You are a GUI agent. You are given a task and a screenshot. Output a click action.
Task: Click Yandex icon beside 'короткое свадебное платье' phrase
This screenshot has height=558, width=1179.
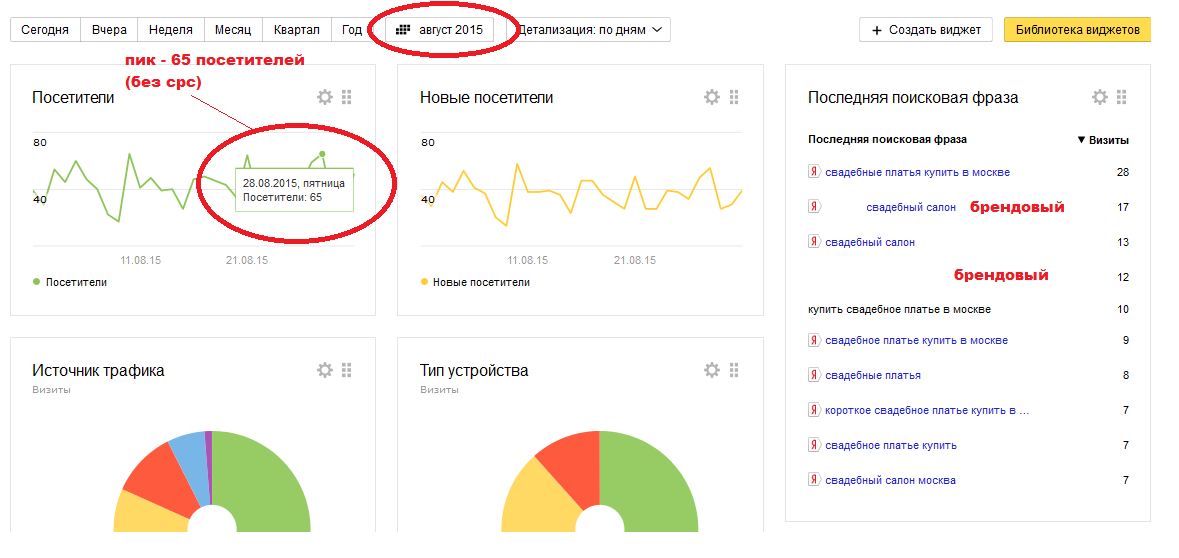pyautogui.click(x=814, y=410)
